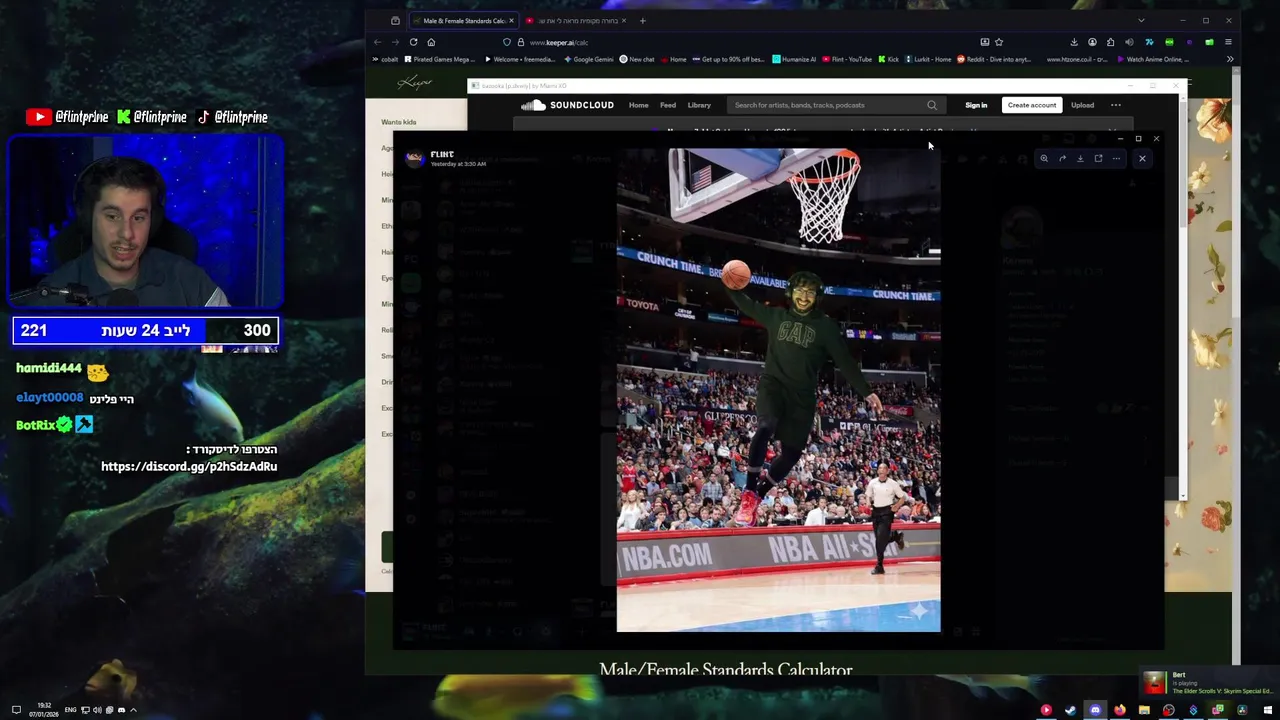The image size is (1280, 720).
Task: Open Firefox application hamburger menu
Action: [1228, 42]
